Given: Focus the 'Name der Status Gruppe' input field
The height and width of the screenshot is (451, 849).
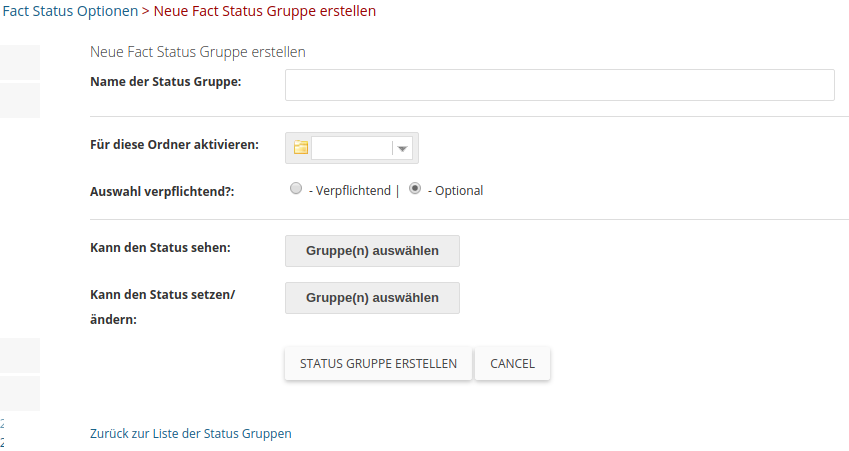Looking at the screenshot, I should tap(559, 85).
